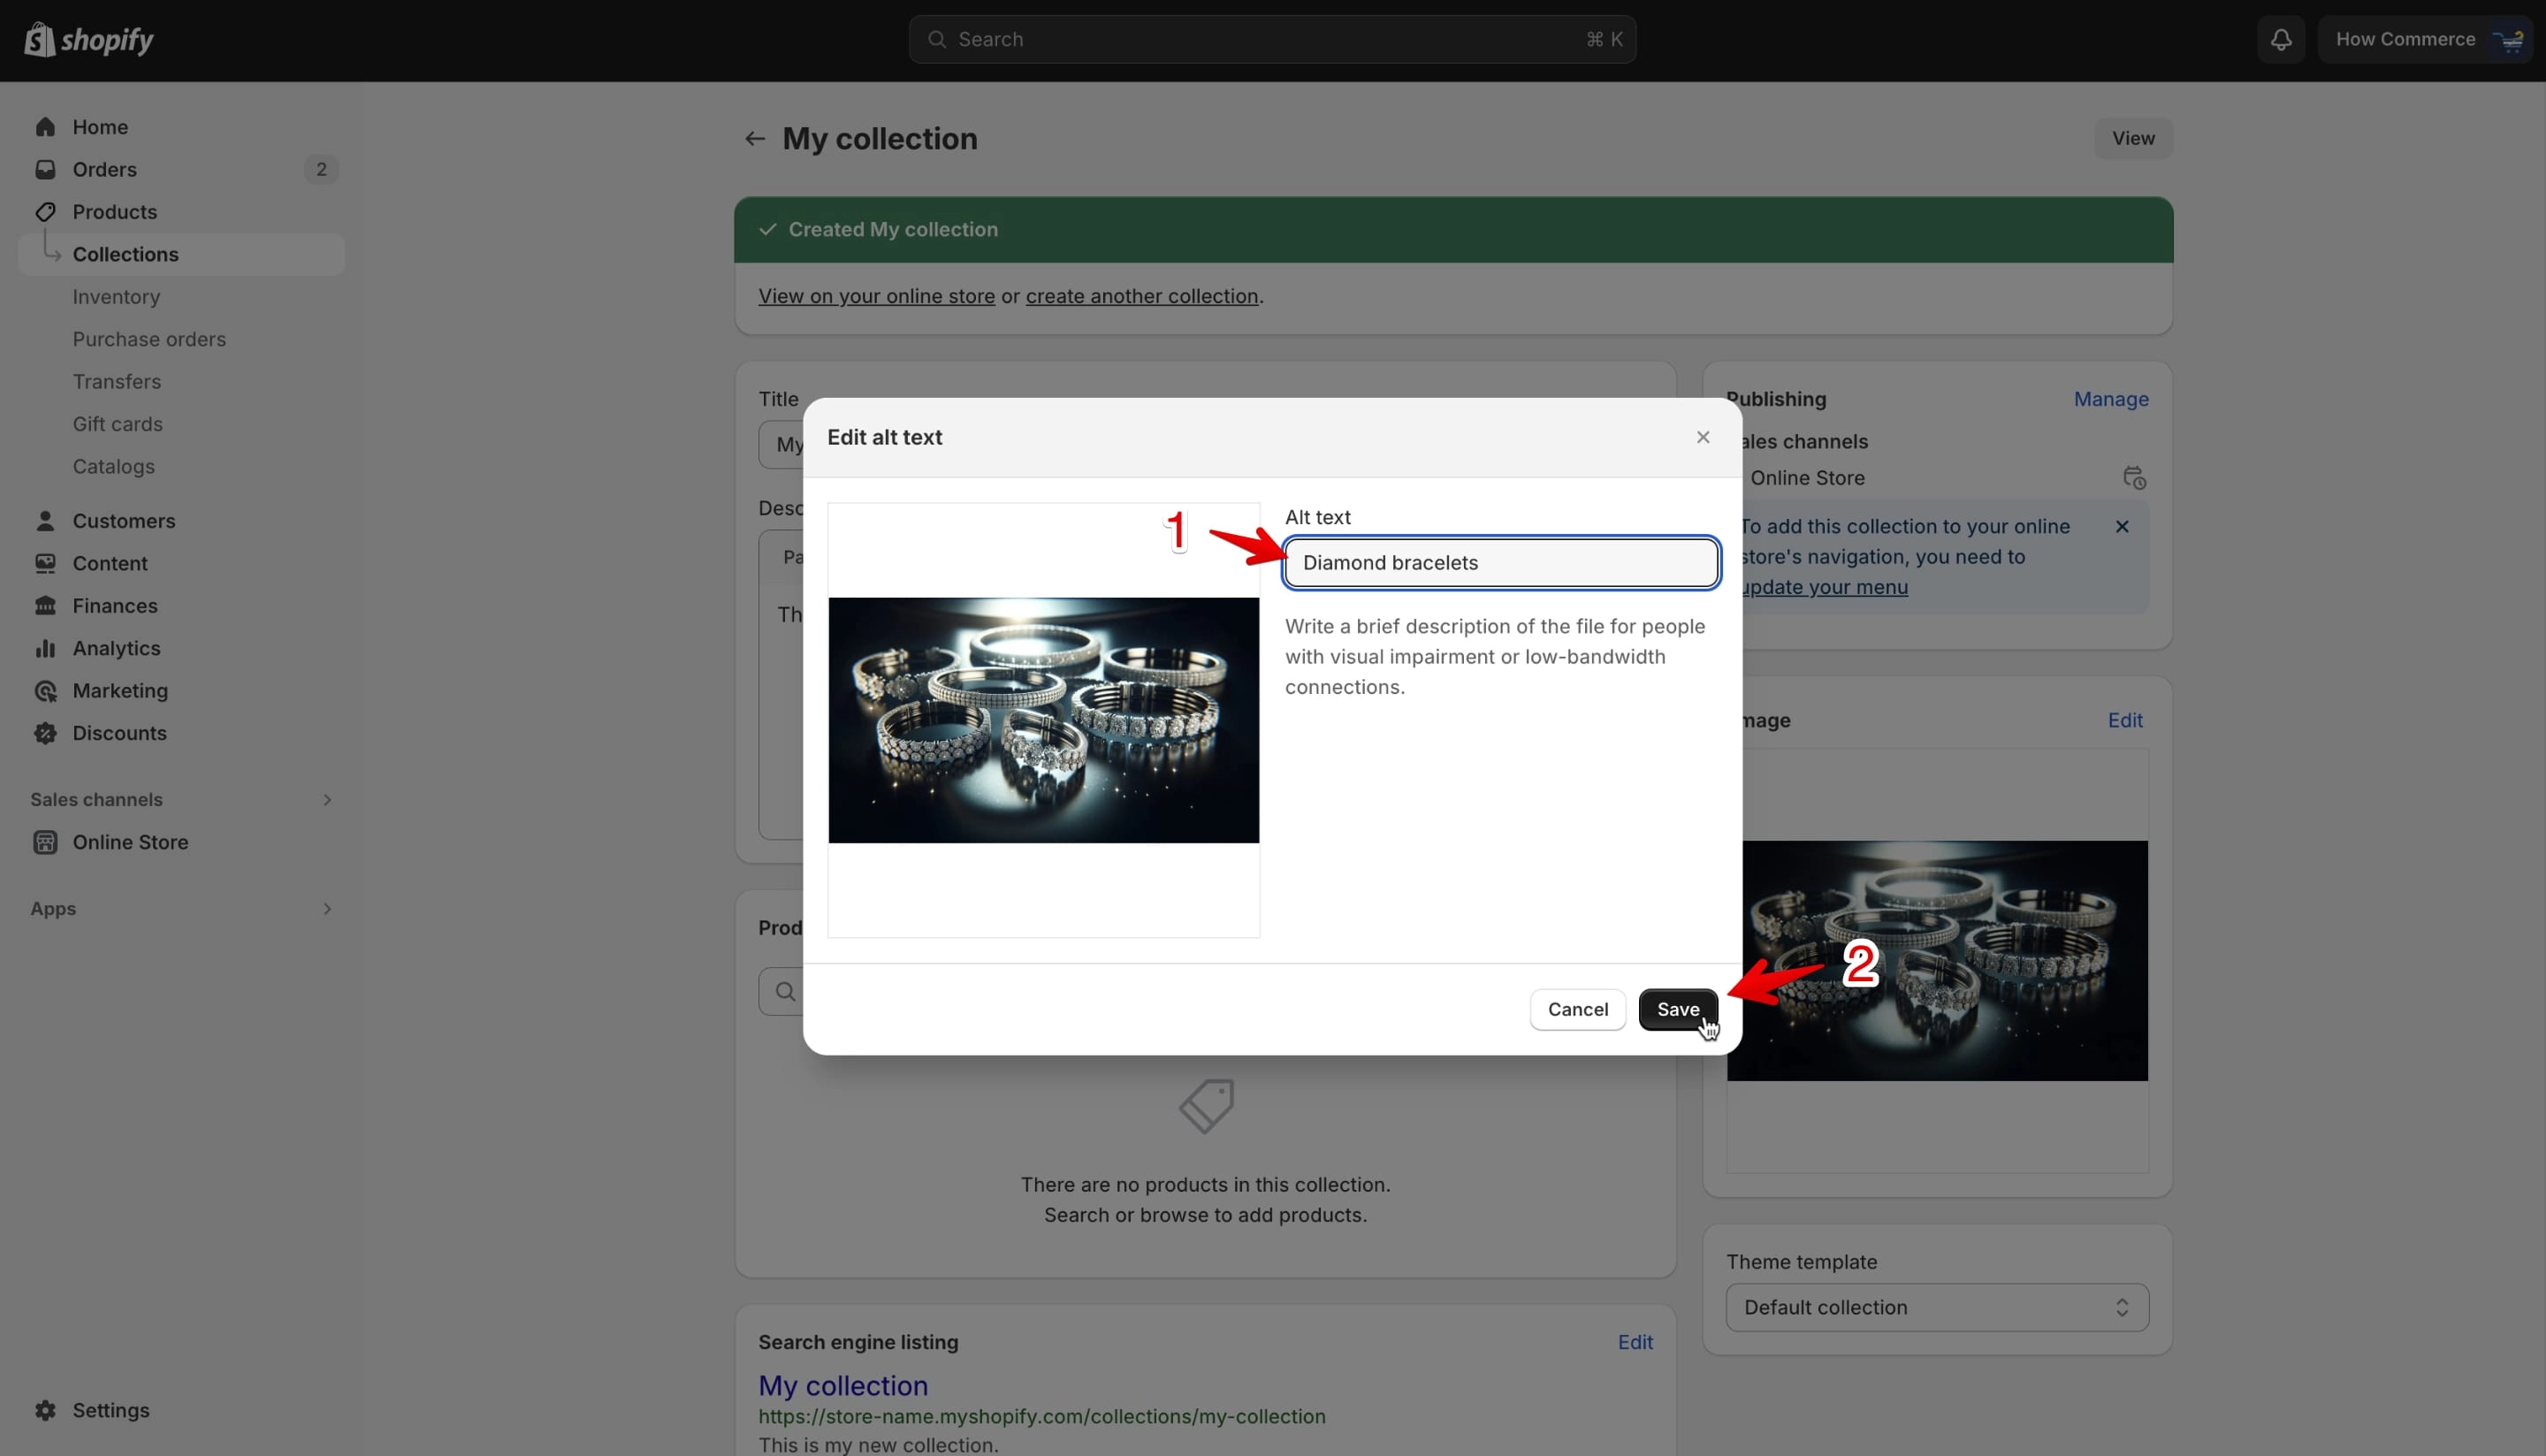The width and height of the screenshot is (2546, 1456).
Task: Click the search magnifier icon in top bar
Action: pyautogui.click(x=937, y=40)
